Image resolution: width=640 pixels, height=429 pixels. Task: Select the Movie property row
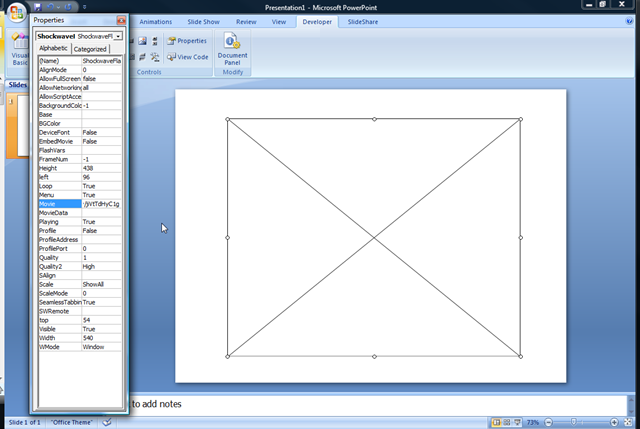tap(80, 204)
